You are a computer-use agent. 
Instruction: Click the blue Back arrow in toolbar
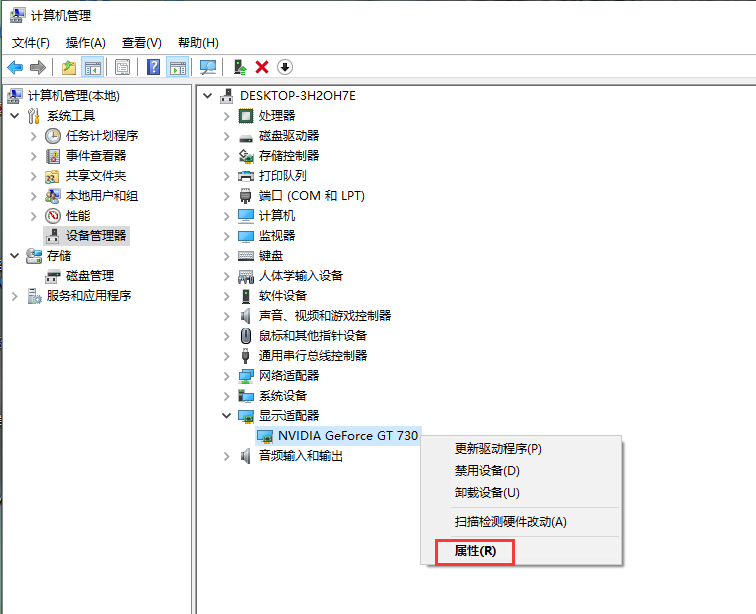(x=15, y=67)
